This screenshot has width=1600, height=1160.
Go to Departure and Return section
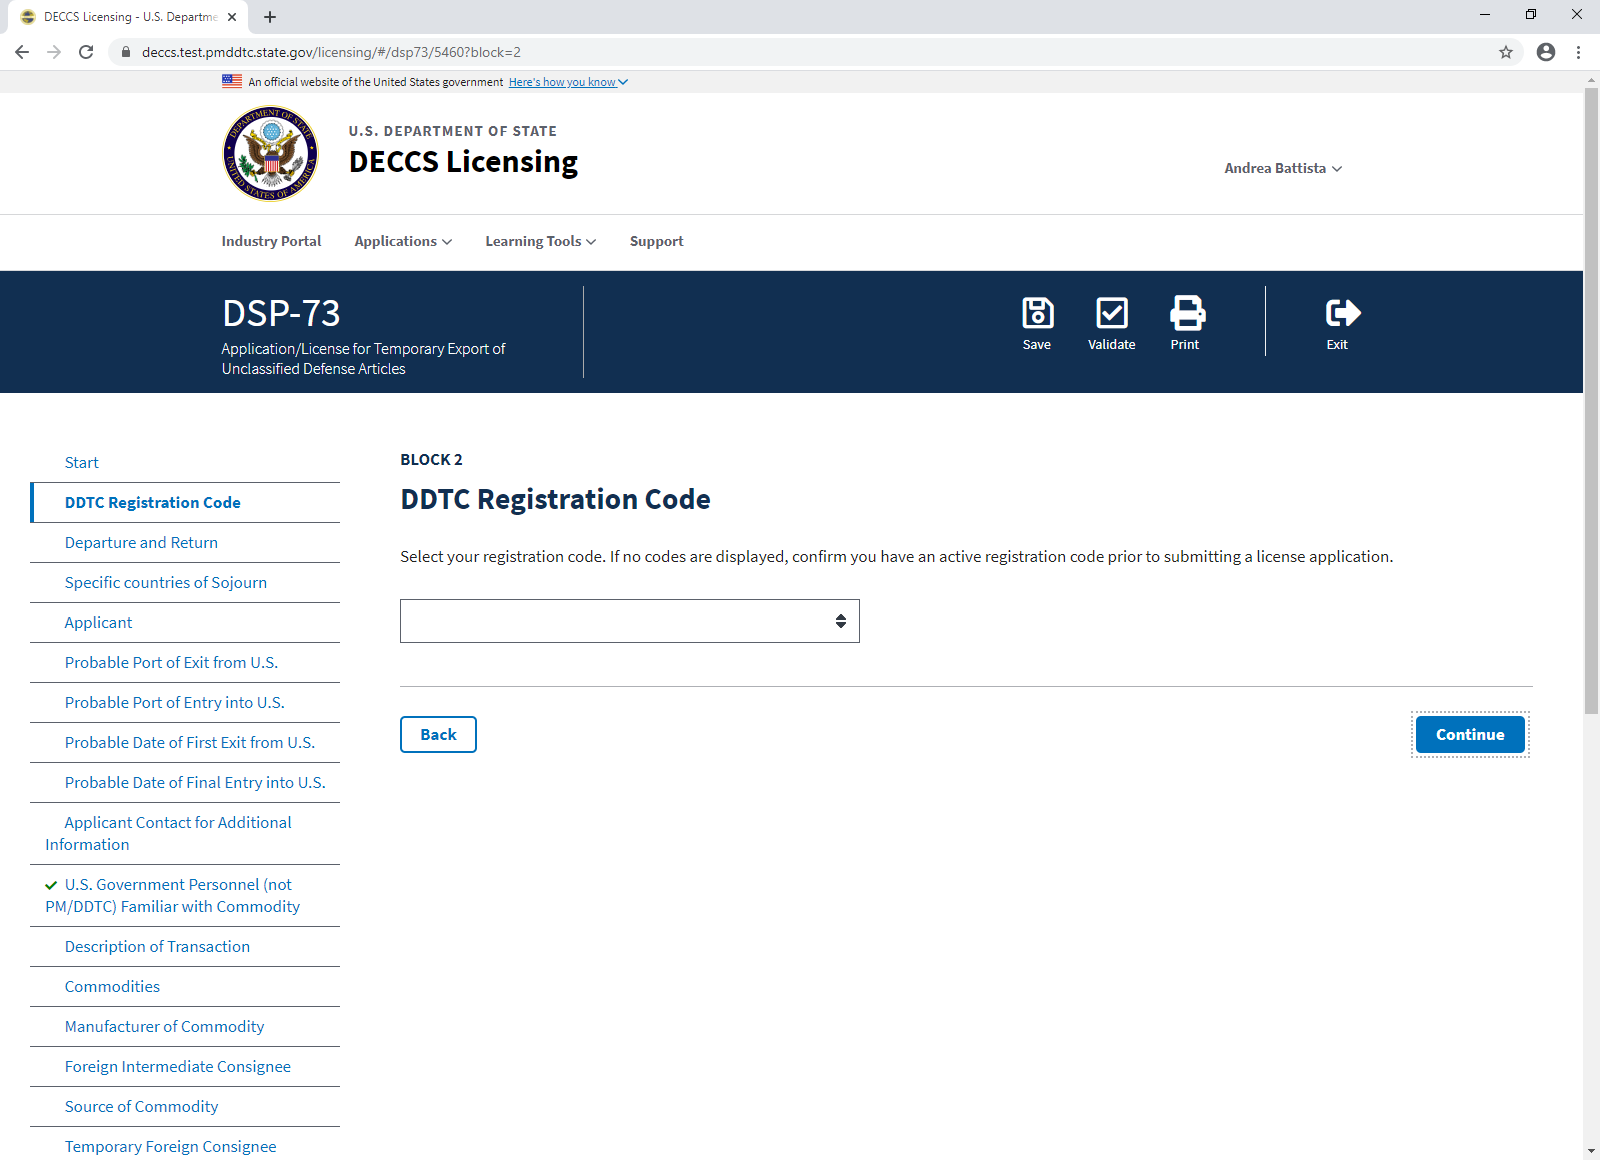pyautogui.click(x=141, y=542)
